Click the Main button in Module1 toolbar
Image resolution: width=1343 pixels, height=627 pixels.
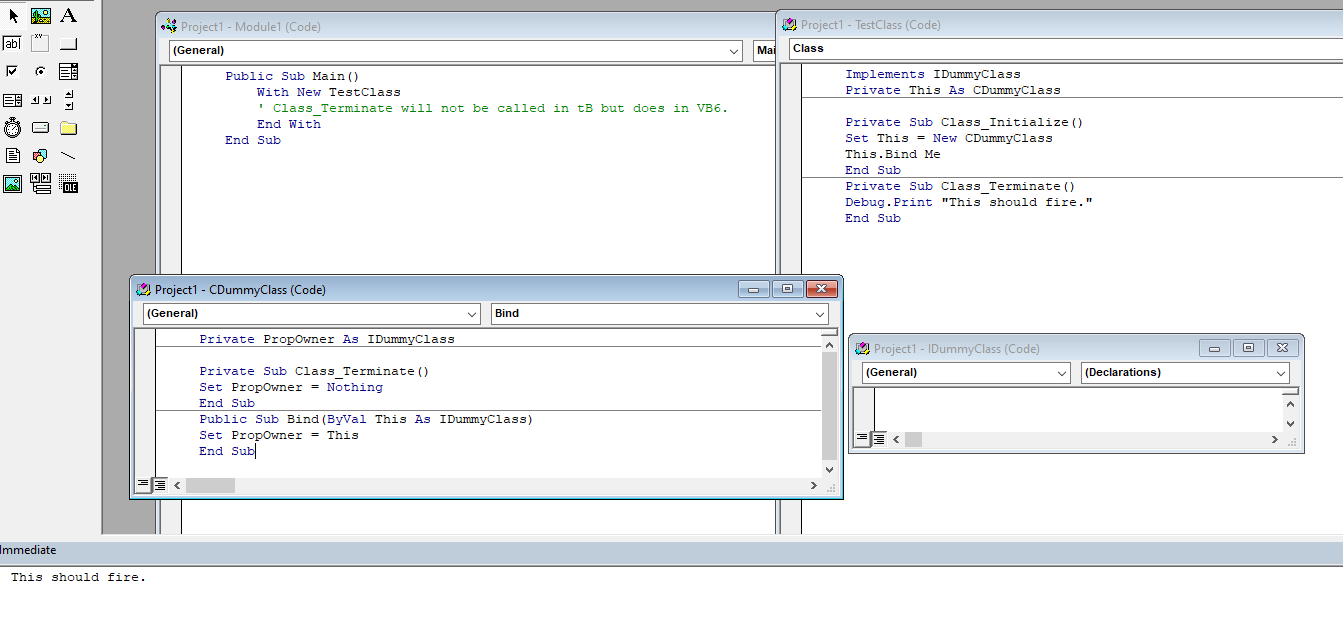point(768,50)
